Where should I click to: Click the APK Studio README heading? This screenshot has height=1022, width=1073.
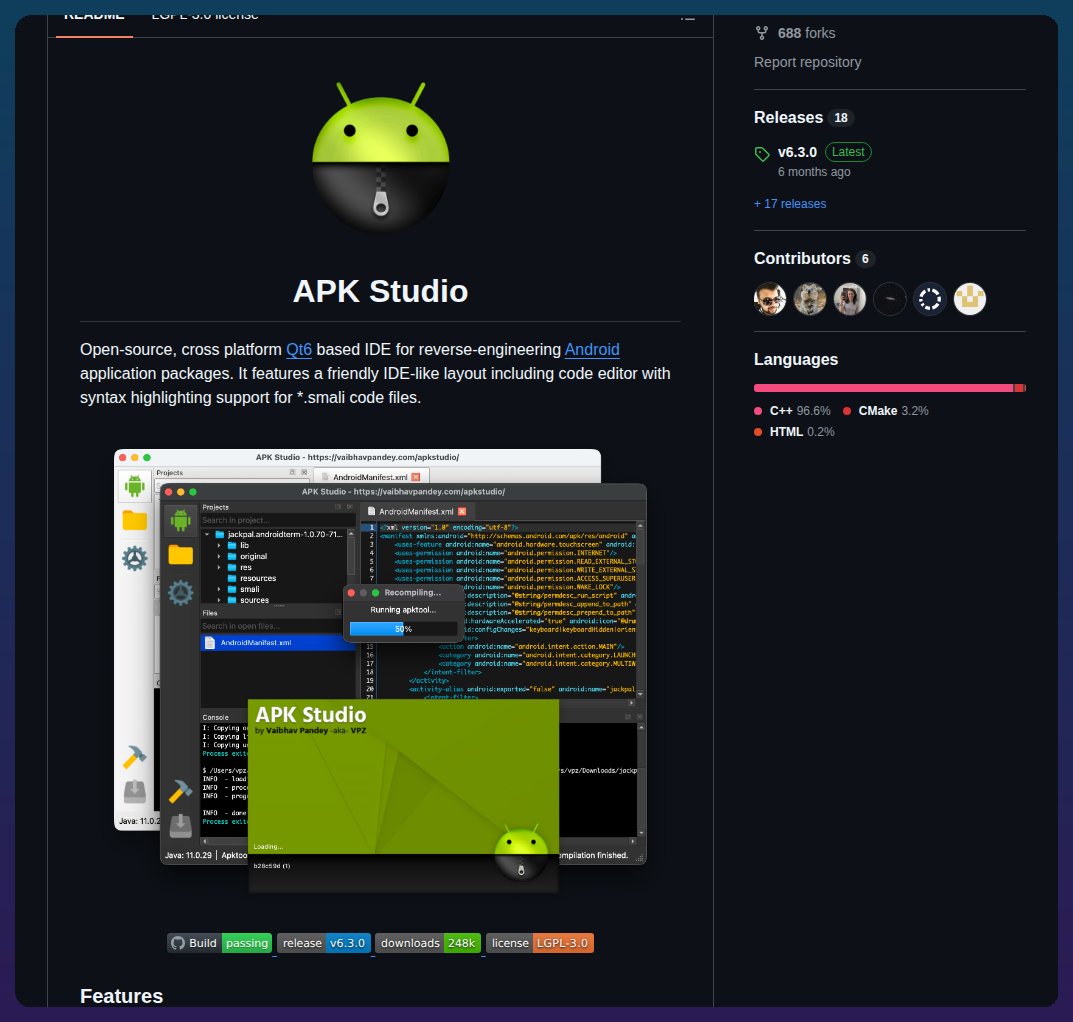[380, 292]
